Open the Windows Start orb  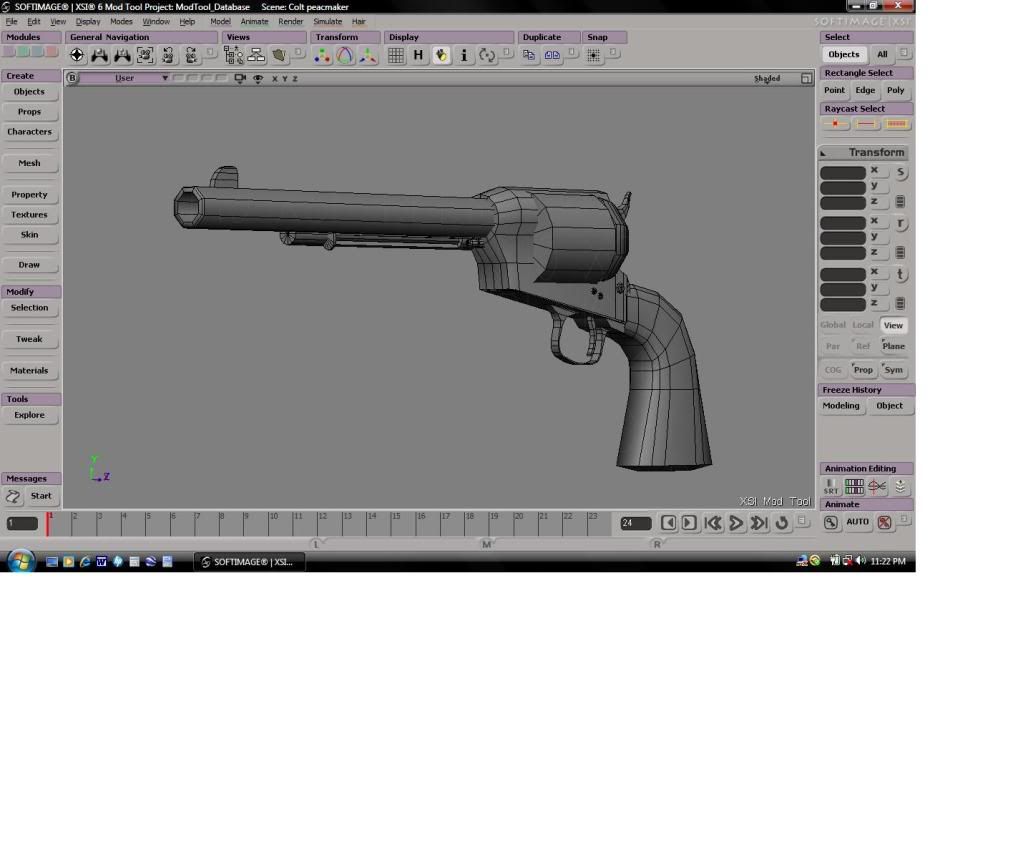pos(21,561)
